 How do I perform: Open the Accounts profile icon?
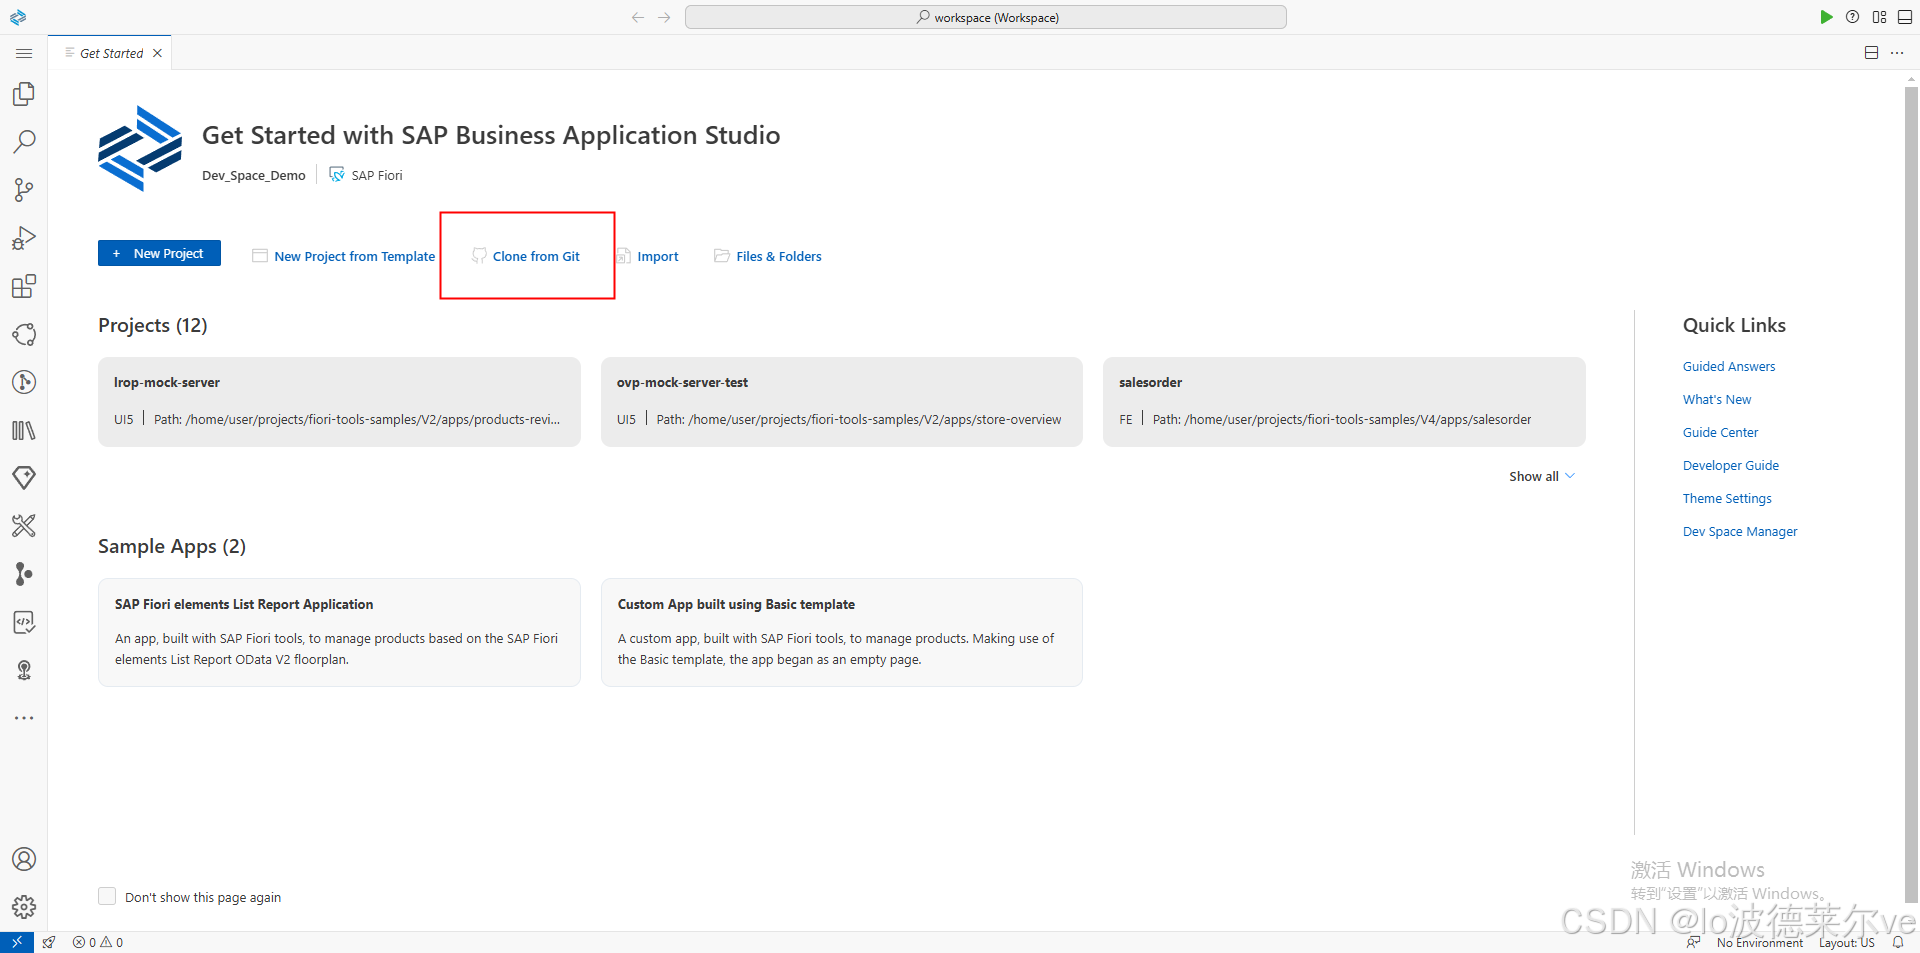(x=24, y=859)
